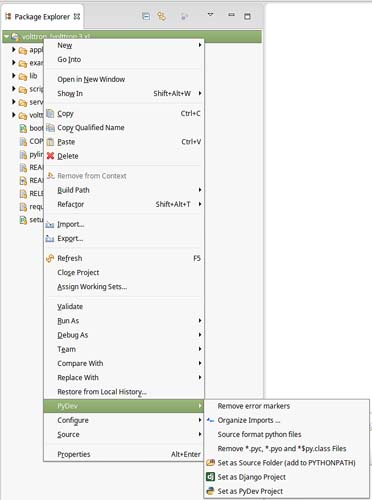Choose Close Project
Viewport: 372px width, 500px height.
click(x=124, y=272)
